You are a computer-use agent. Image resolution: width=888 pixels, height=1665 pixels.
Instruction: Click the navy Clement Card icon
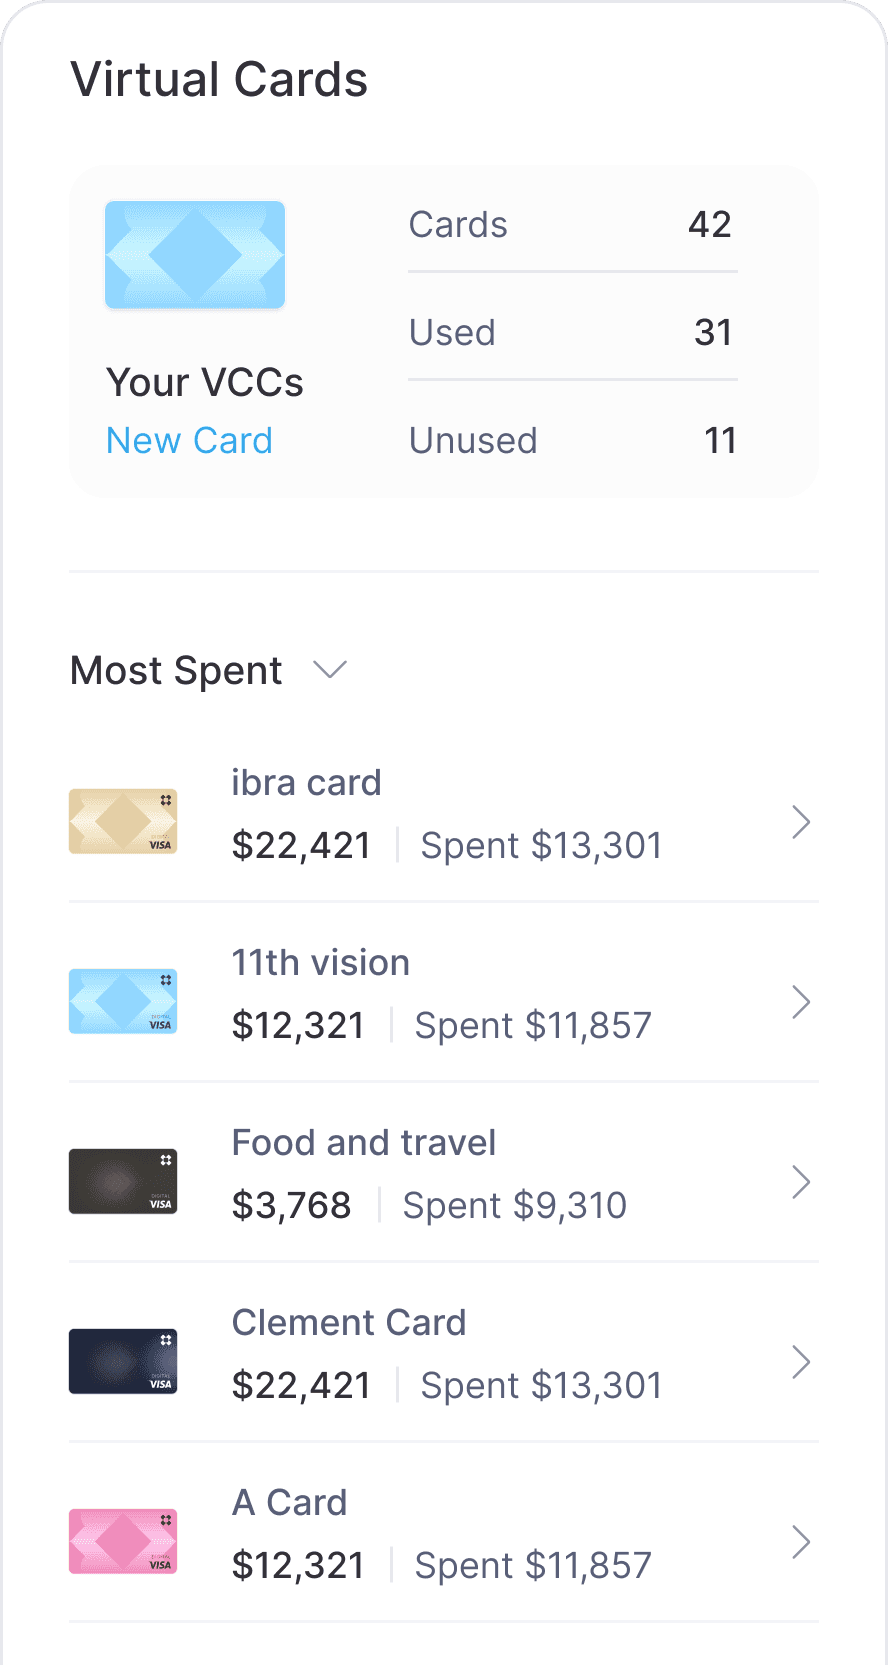click(x=123, y=1361)
